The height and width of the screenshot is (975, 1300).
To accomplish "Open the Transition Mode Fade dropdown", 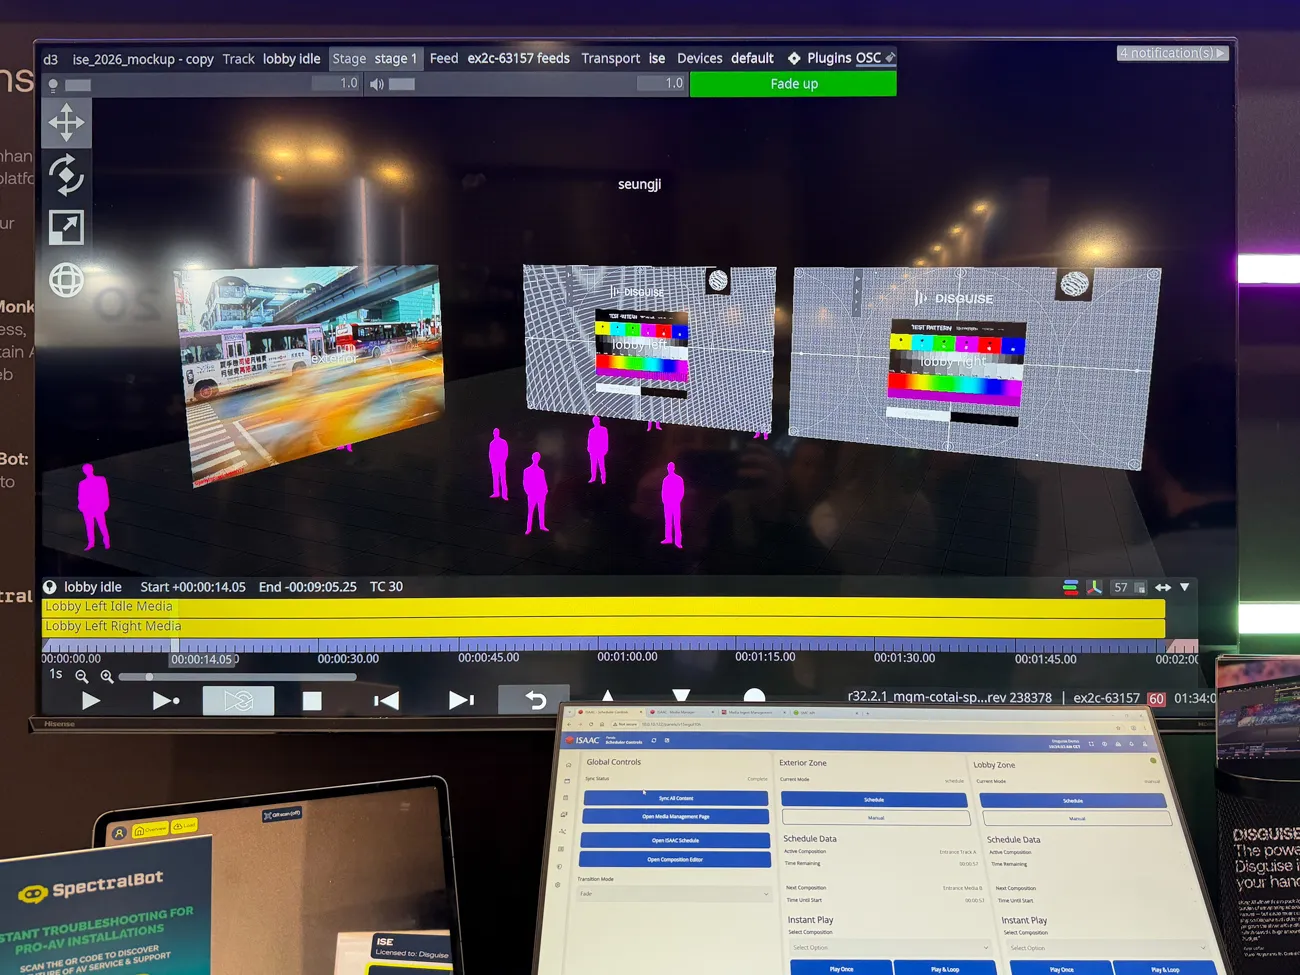I will [x=674, y=894].
